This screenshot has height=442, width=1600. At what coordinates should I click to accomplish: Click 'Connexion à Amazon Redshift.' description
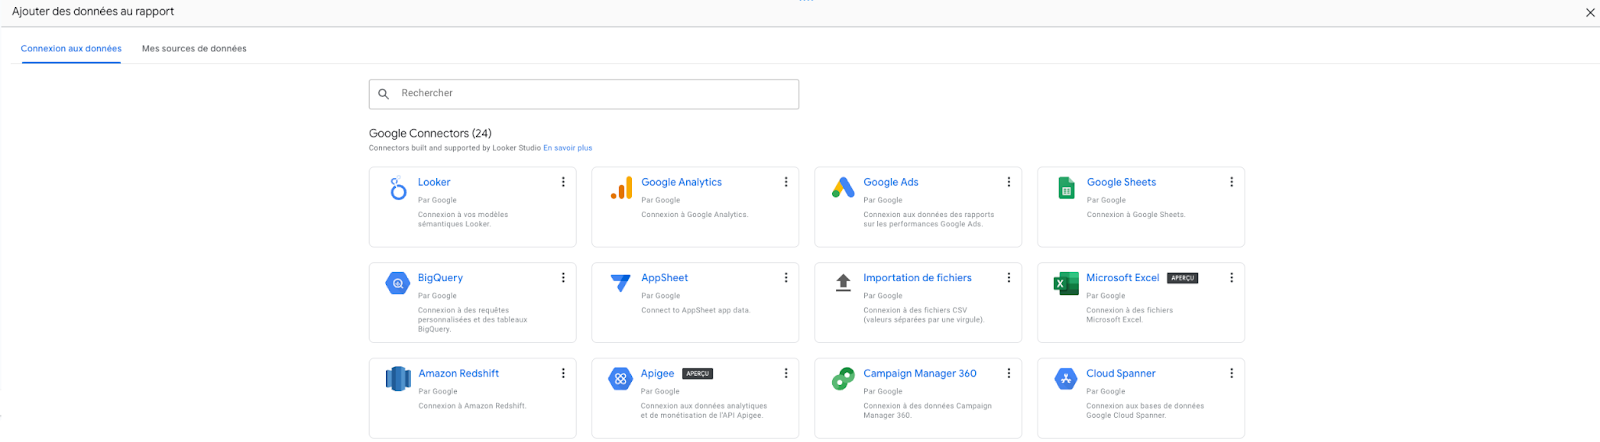pyautogui.click(x=472, y=406)
